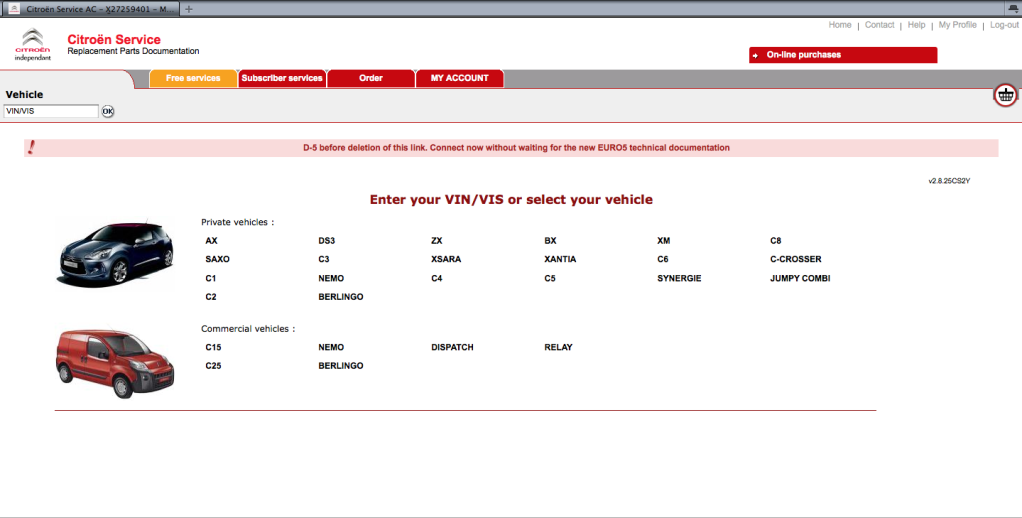Select the SYNERGIE model
The height and width of the screenshot is (518, 1022).
(x=679, y=278)
